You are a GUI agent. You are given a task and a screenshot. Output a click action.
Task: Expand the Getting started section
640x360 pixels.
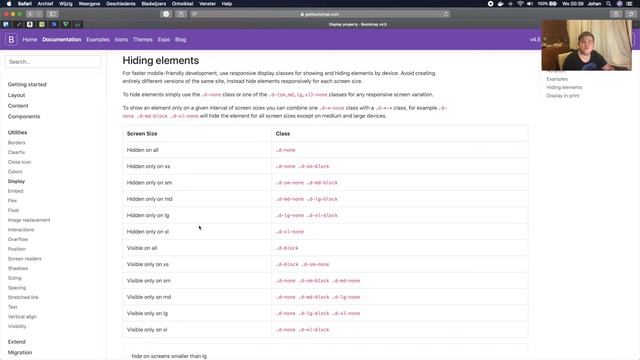(27, 84)
